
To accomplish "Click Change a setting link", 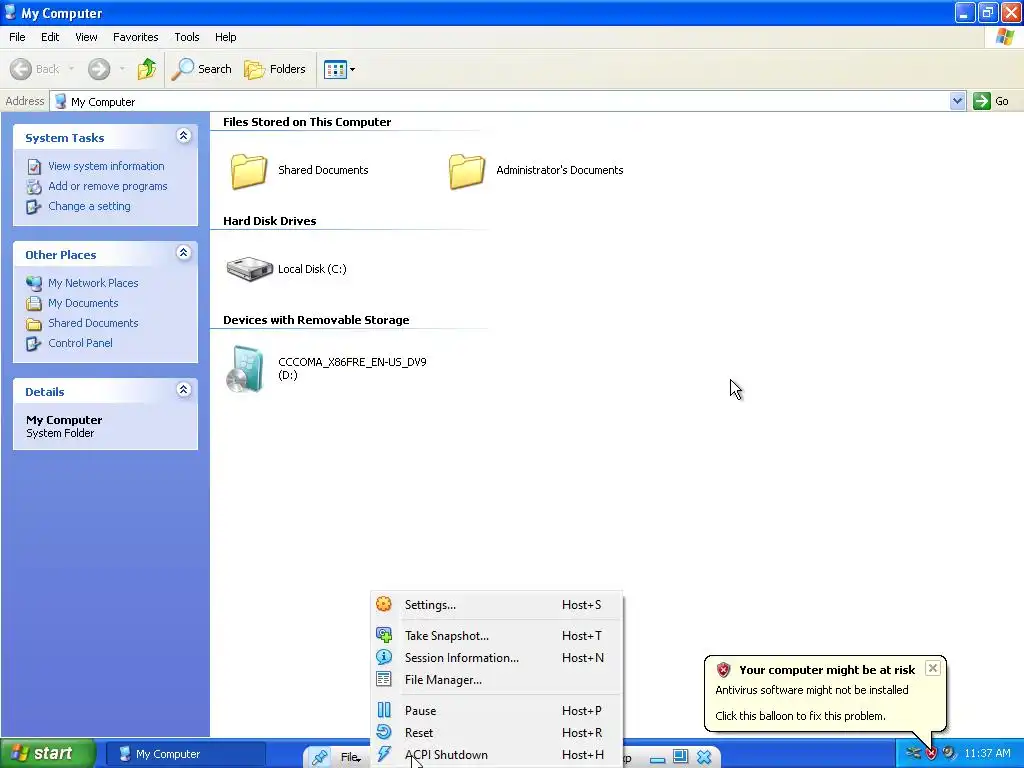I will tap(89, 206).
